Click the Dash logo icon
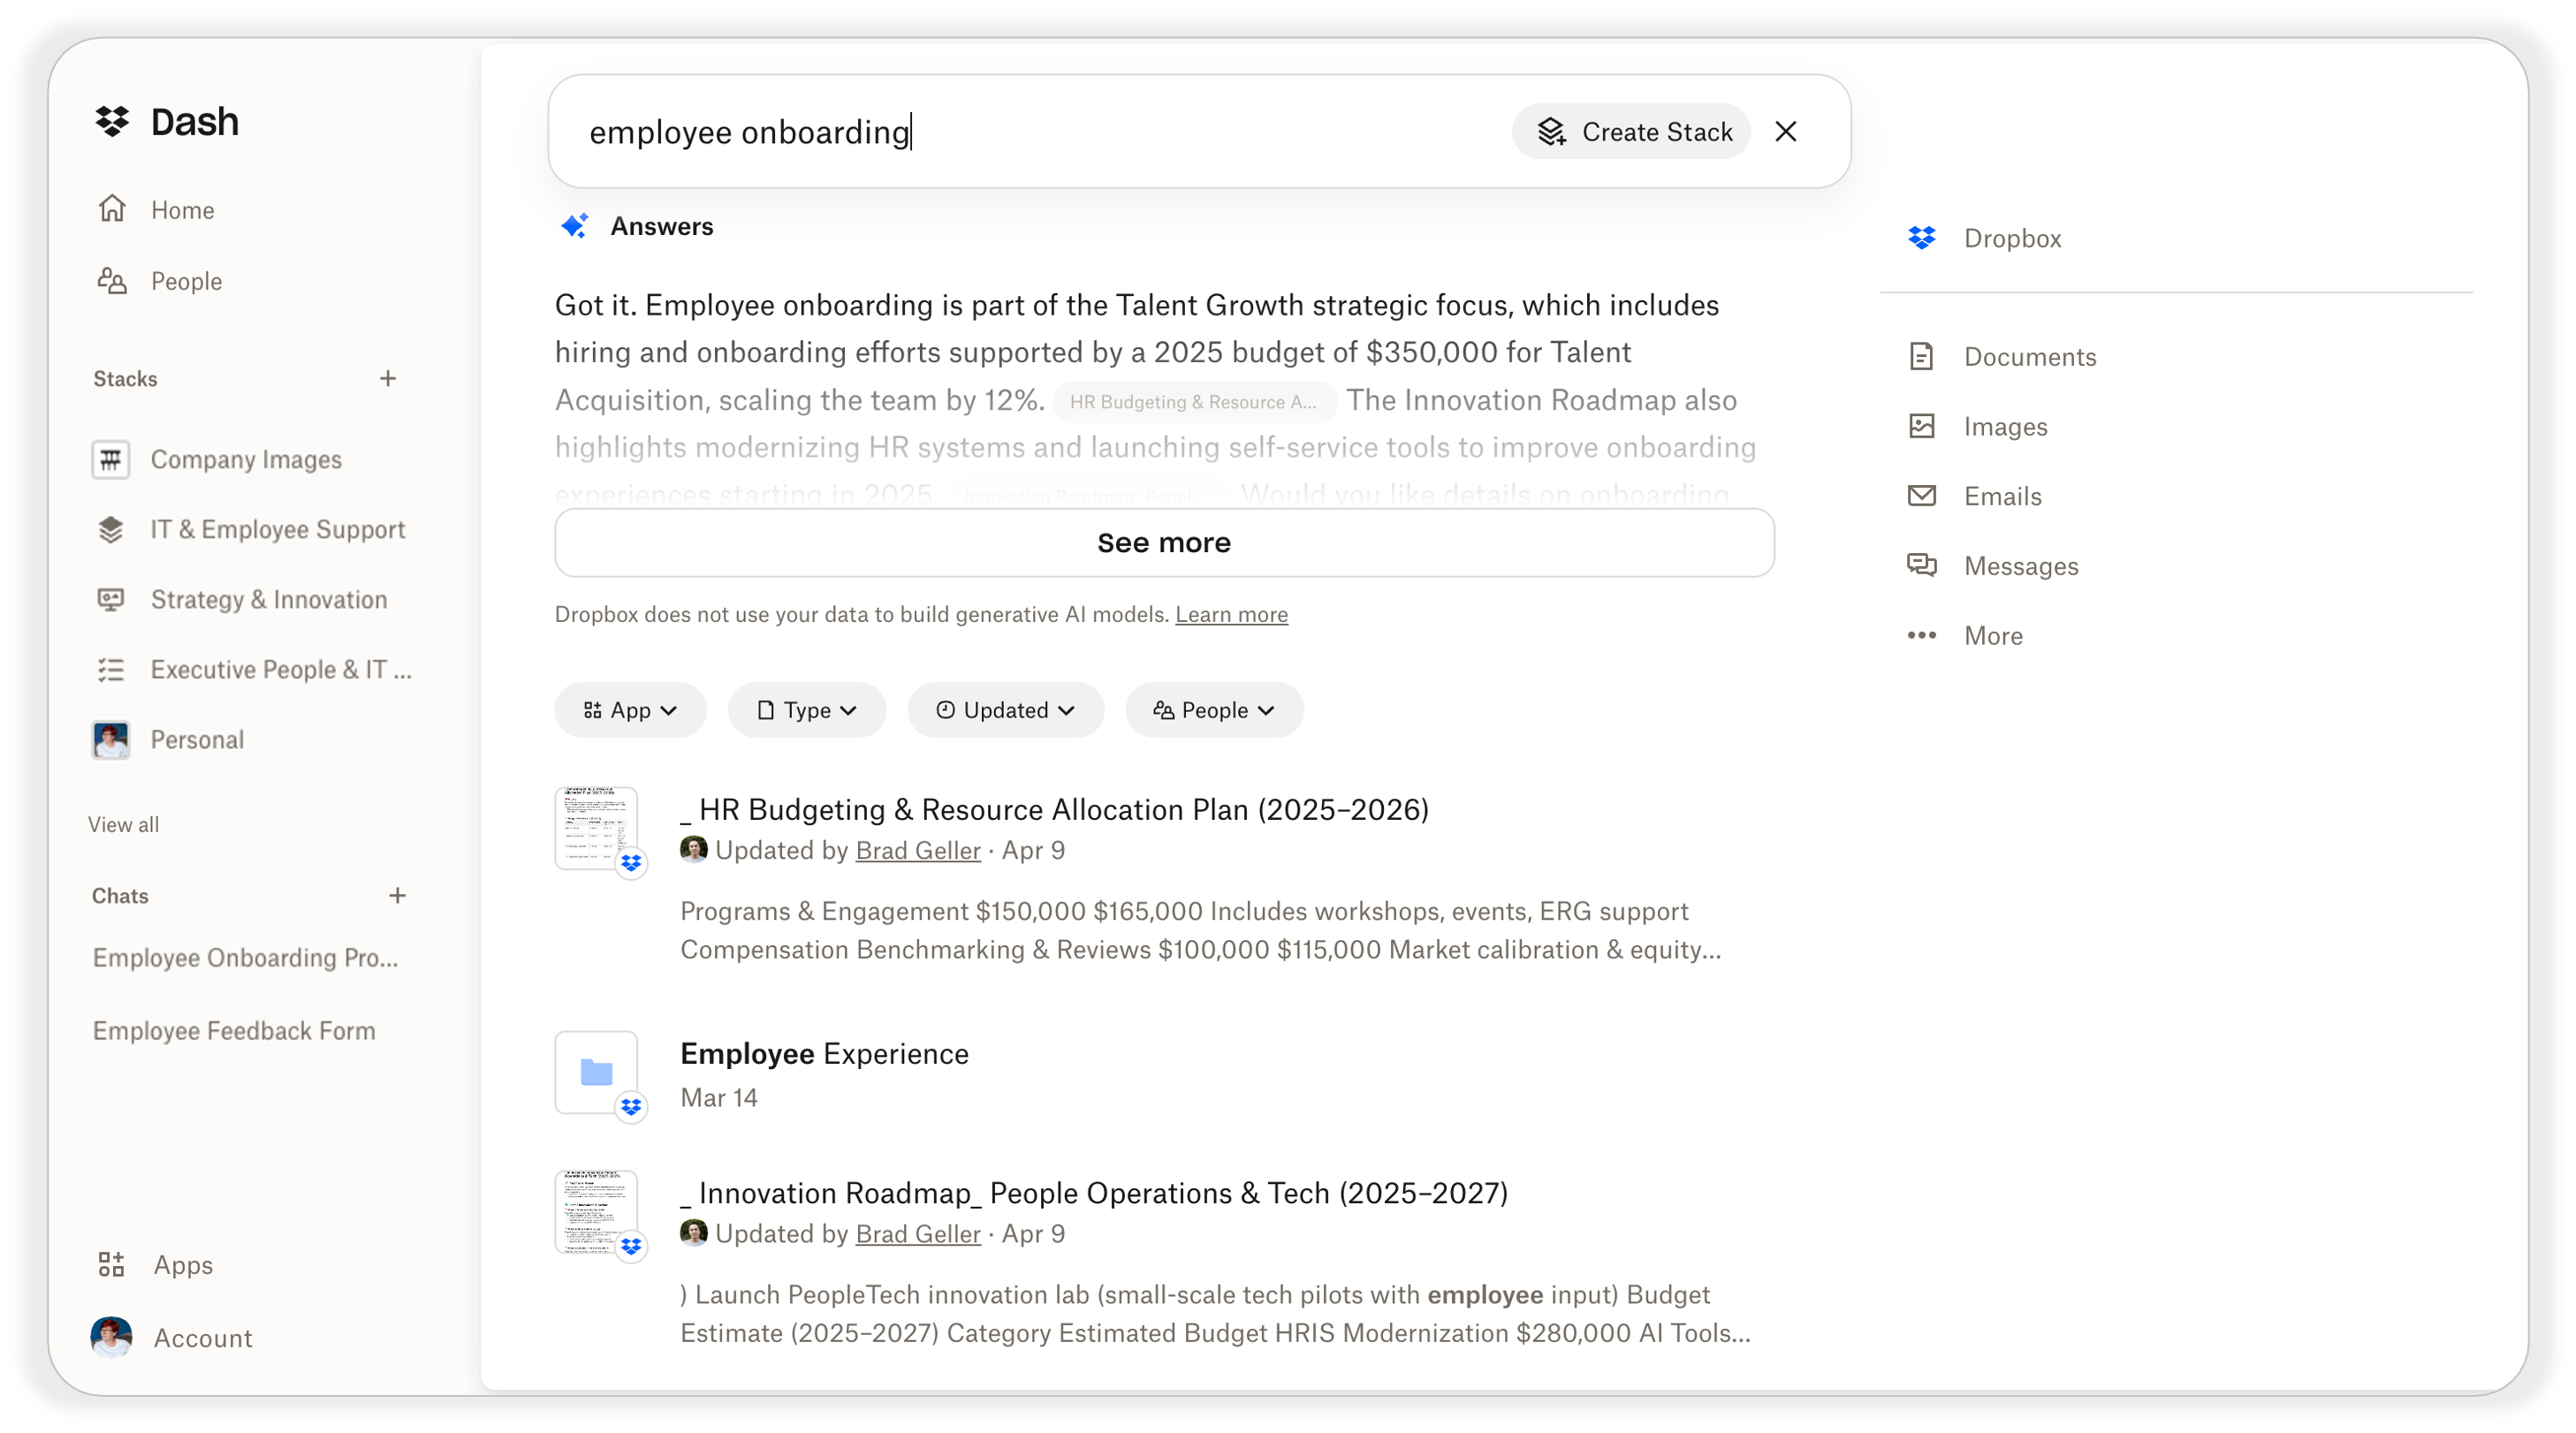Screen dimensions: 2576x1433 (x=112, y=121)
